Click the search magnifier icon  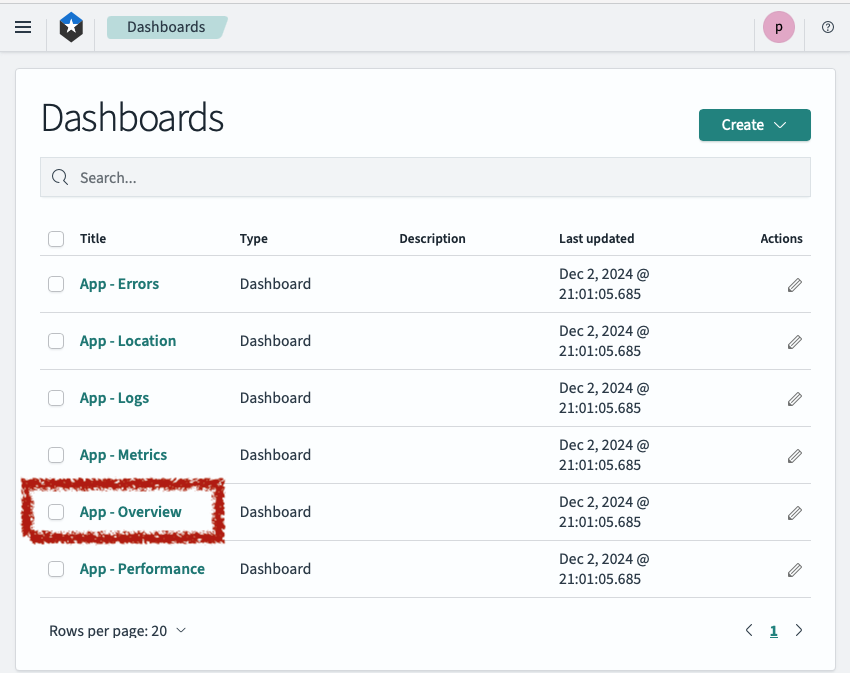click(60, 177)
